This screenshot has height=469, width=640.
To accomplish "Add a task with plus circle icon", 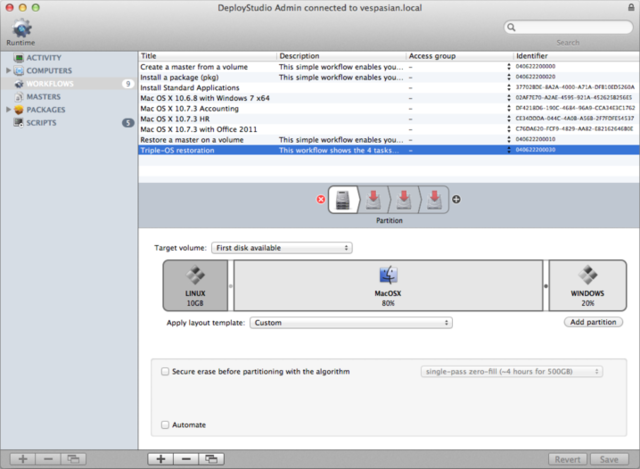I will click(456, 199).
